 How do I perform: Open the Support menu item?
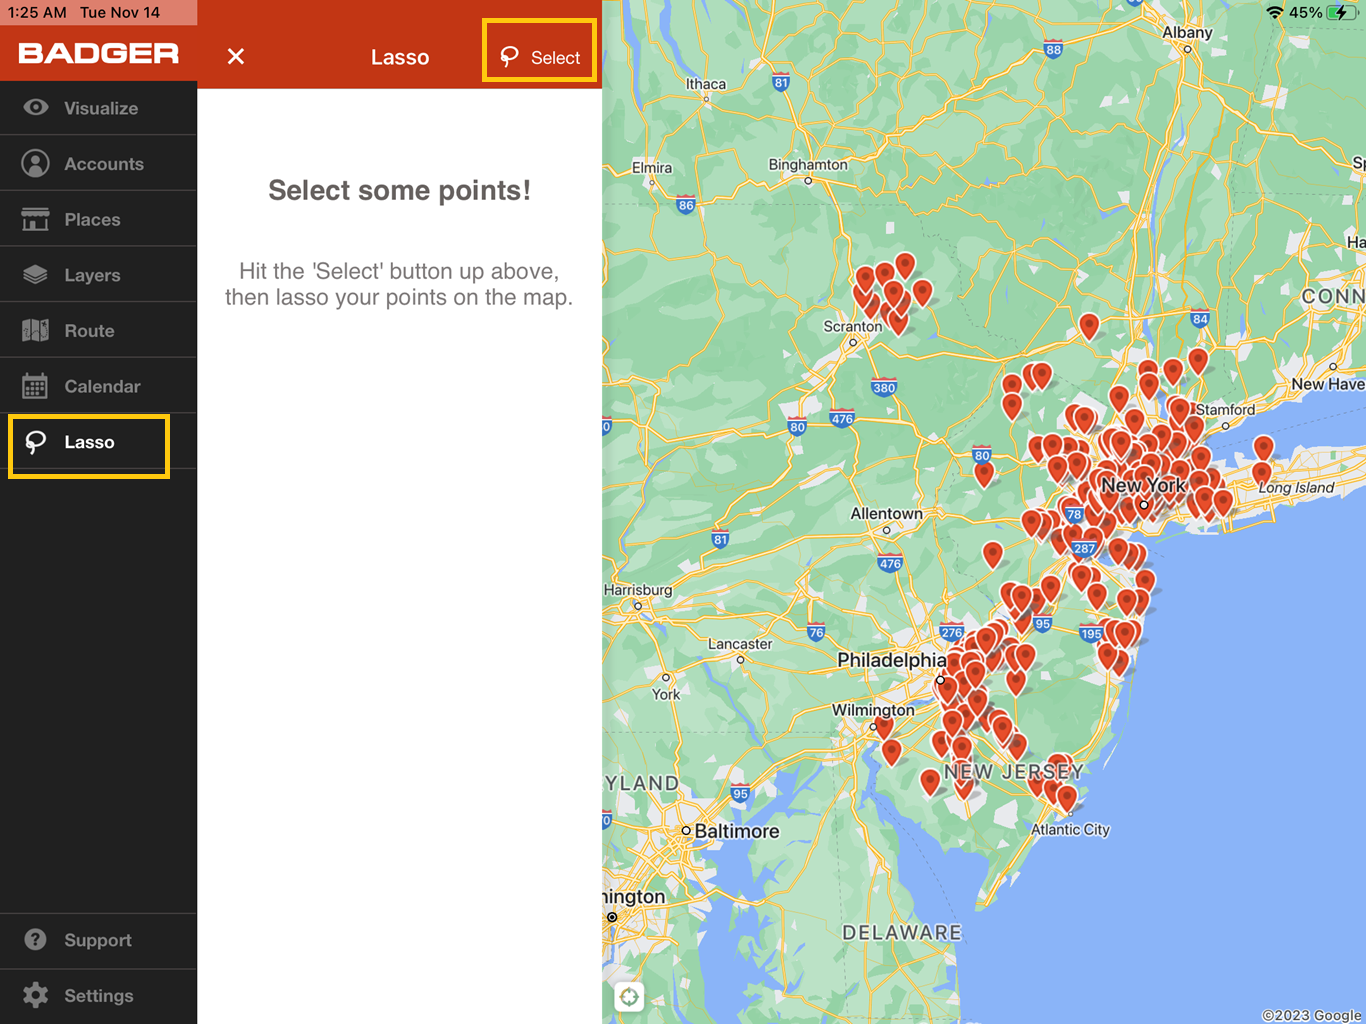[x=98, y=940]
